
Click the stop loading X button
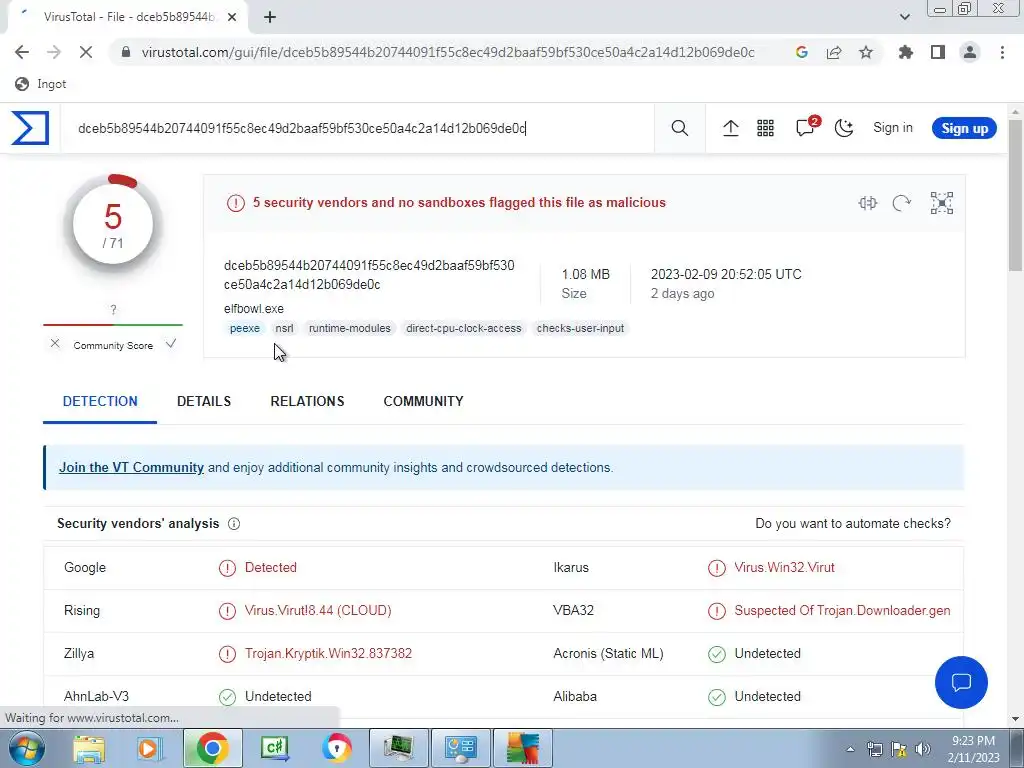[x=86, y=52]
